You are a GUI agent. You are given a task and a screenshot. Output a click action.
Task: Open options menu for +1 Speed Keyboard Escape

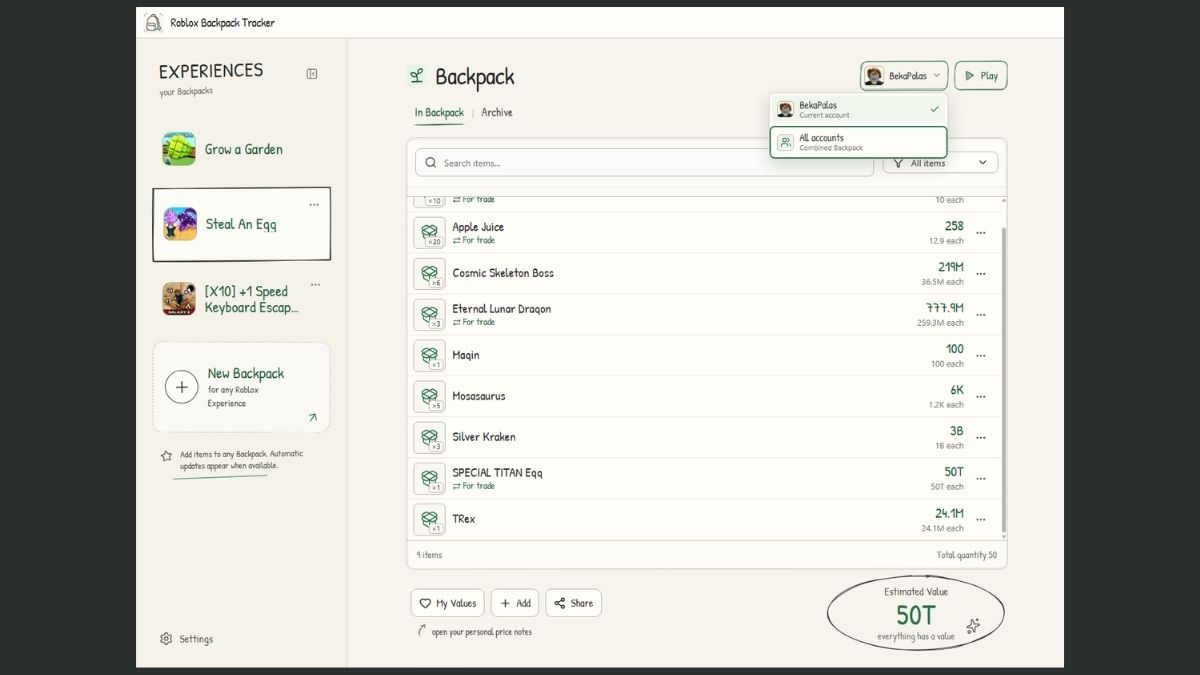pos(315,284)
